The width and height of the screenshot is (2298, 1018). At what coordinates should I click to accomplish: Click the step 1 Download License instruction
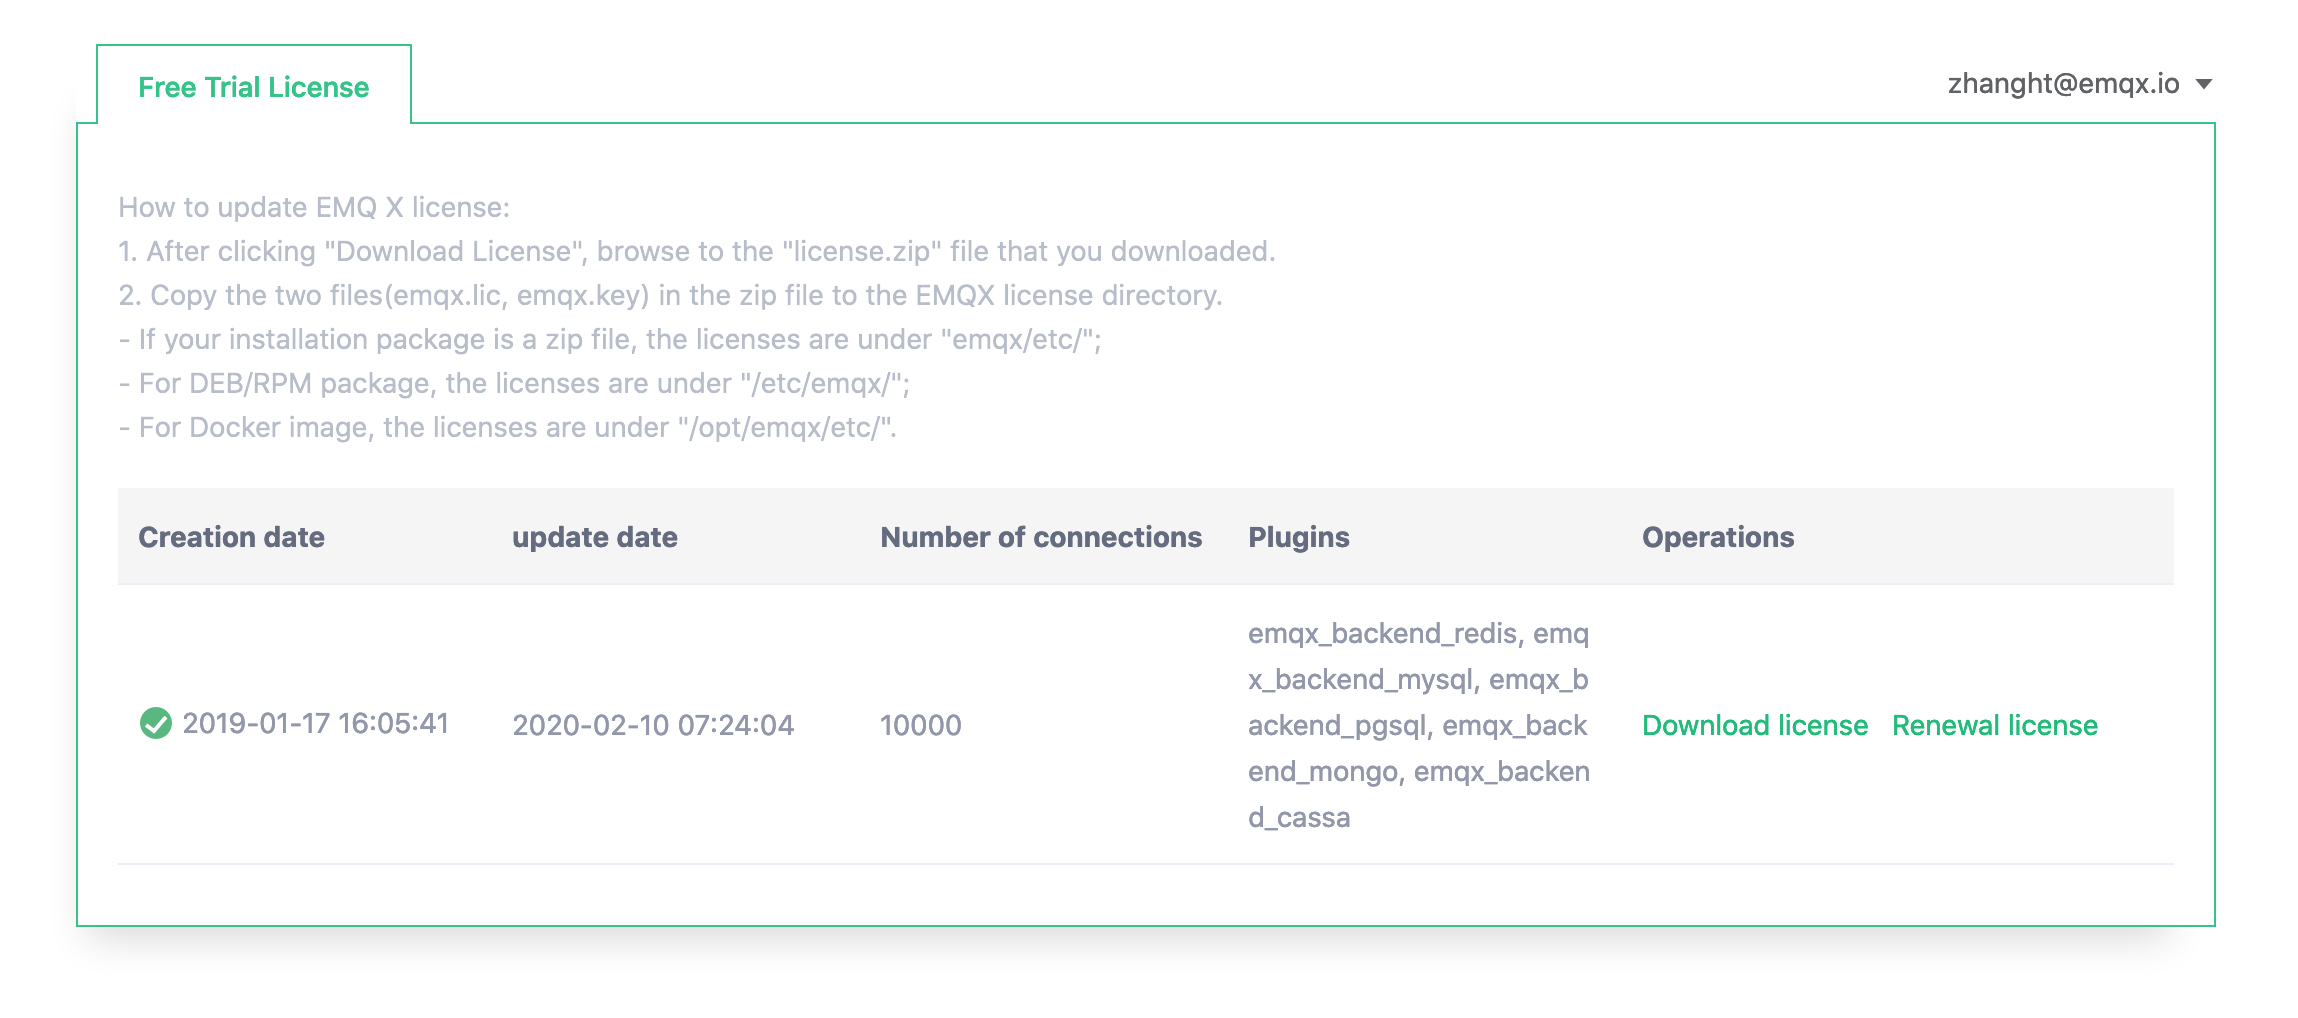click(x=696, y=251)
